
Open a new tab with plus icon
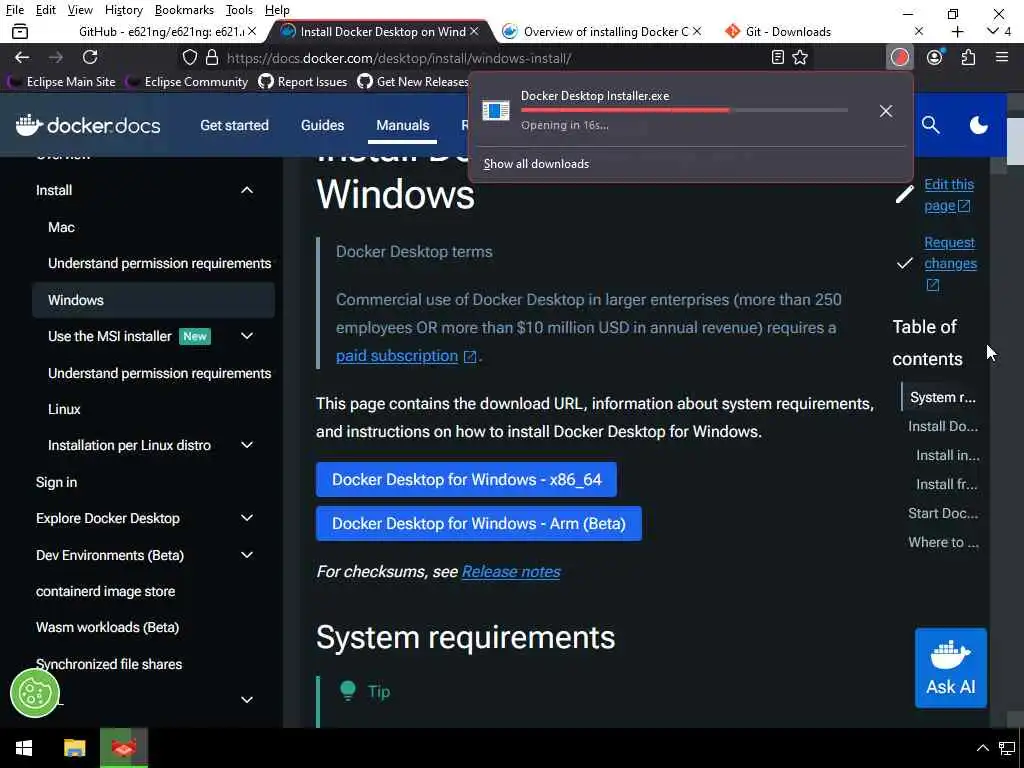[x=957, y=31]
